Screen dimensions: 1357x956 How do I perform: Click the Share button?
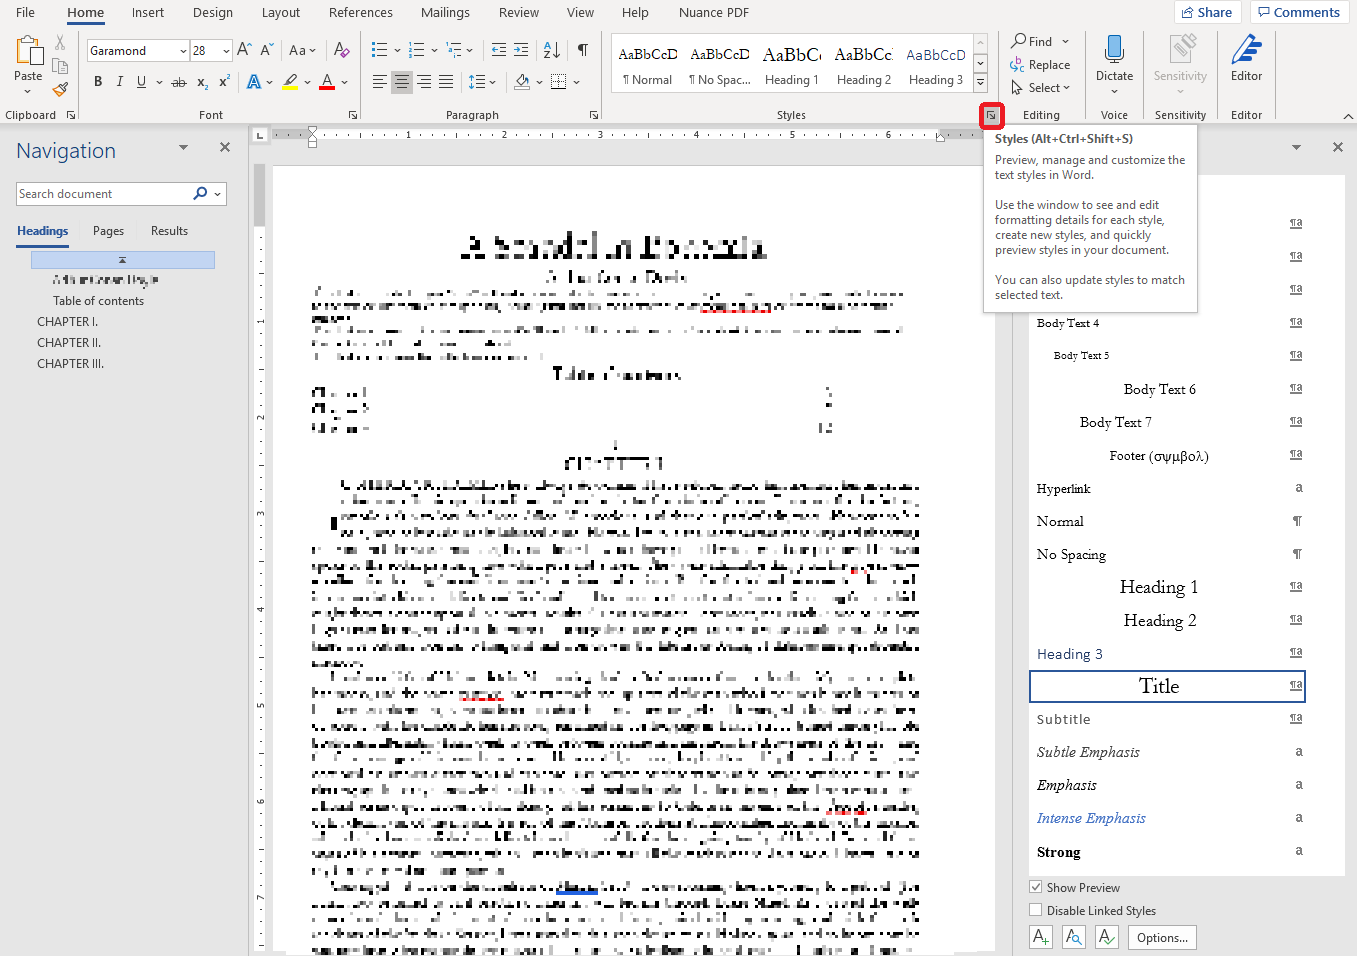pos(1207,13)
